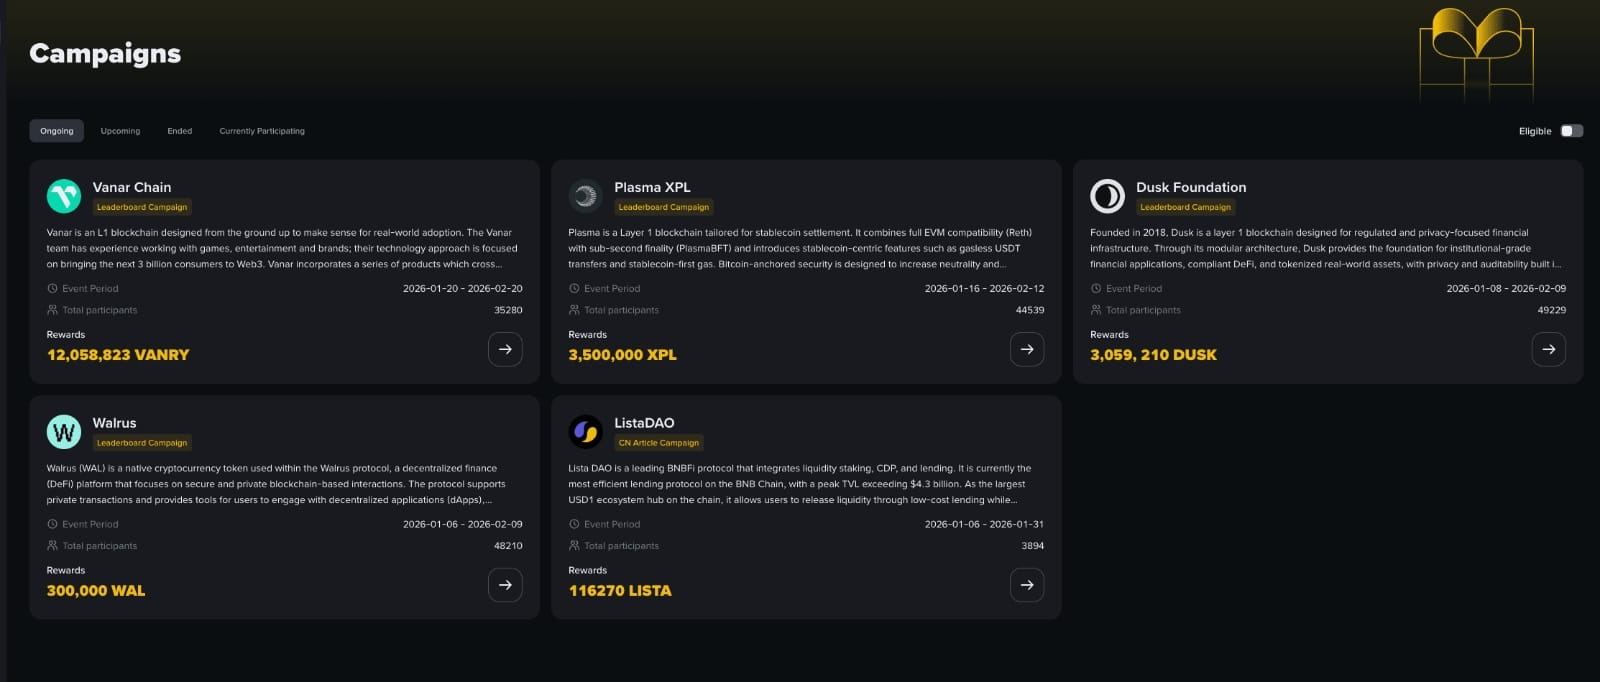This screenshot has width=1600, height=682.
Task: Click Dusk Foundation's Leaderboard Campaign tag
Action: tap(1185, 207)
